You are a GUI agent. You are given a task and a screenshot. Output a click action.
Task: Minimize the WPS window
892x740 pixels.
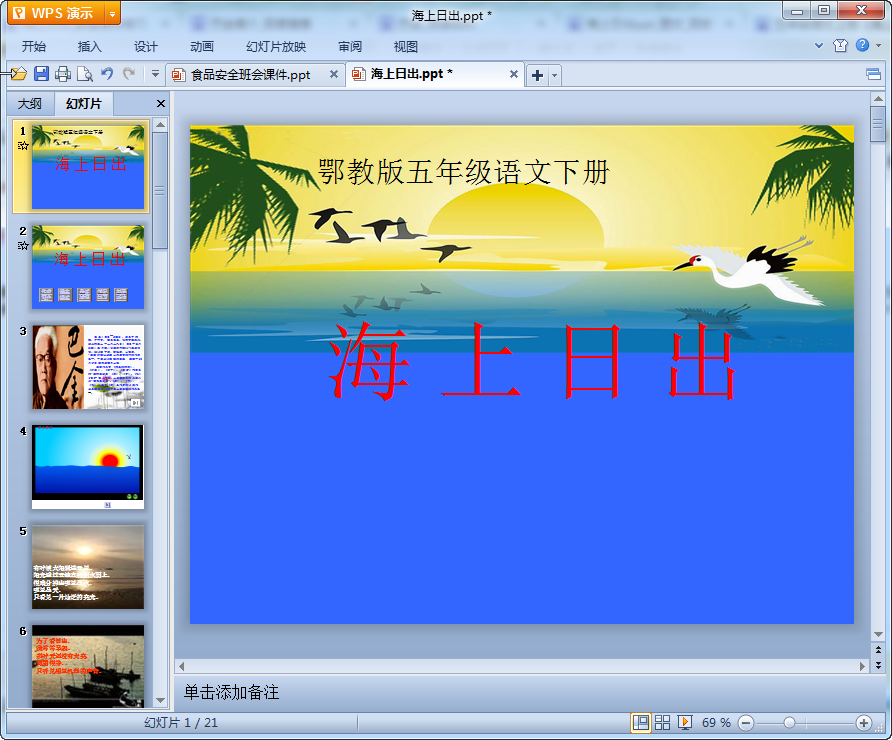pos(797,11)
